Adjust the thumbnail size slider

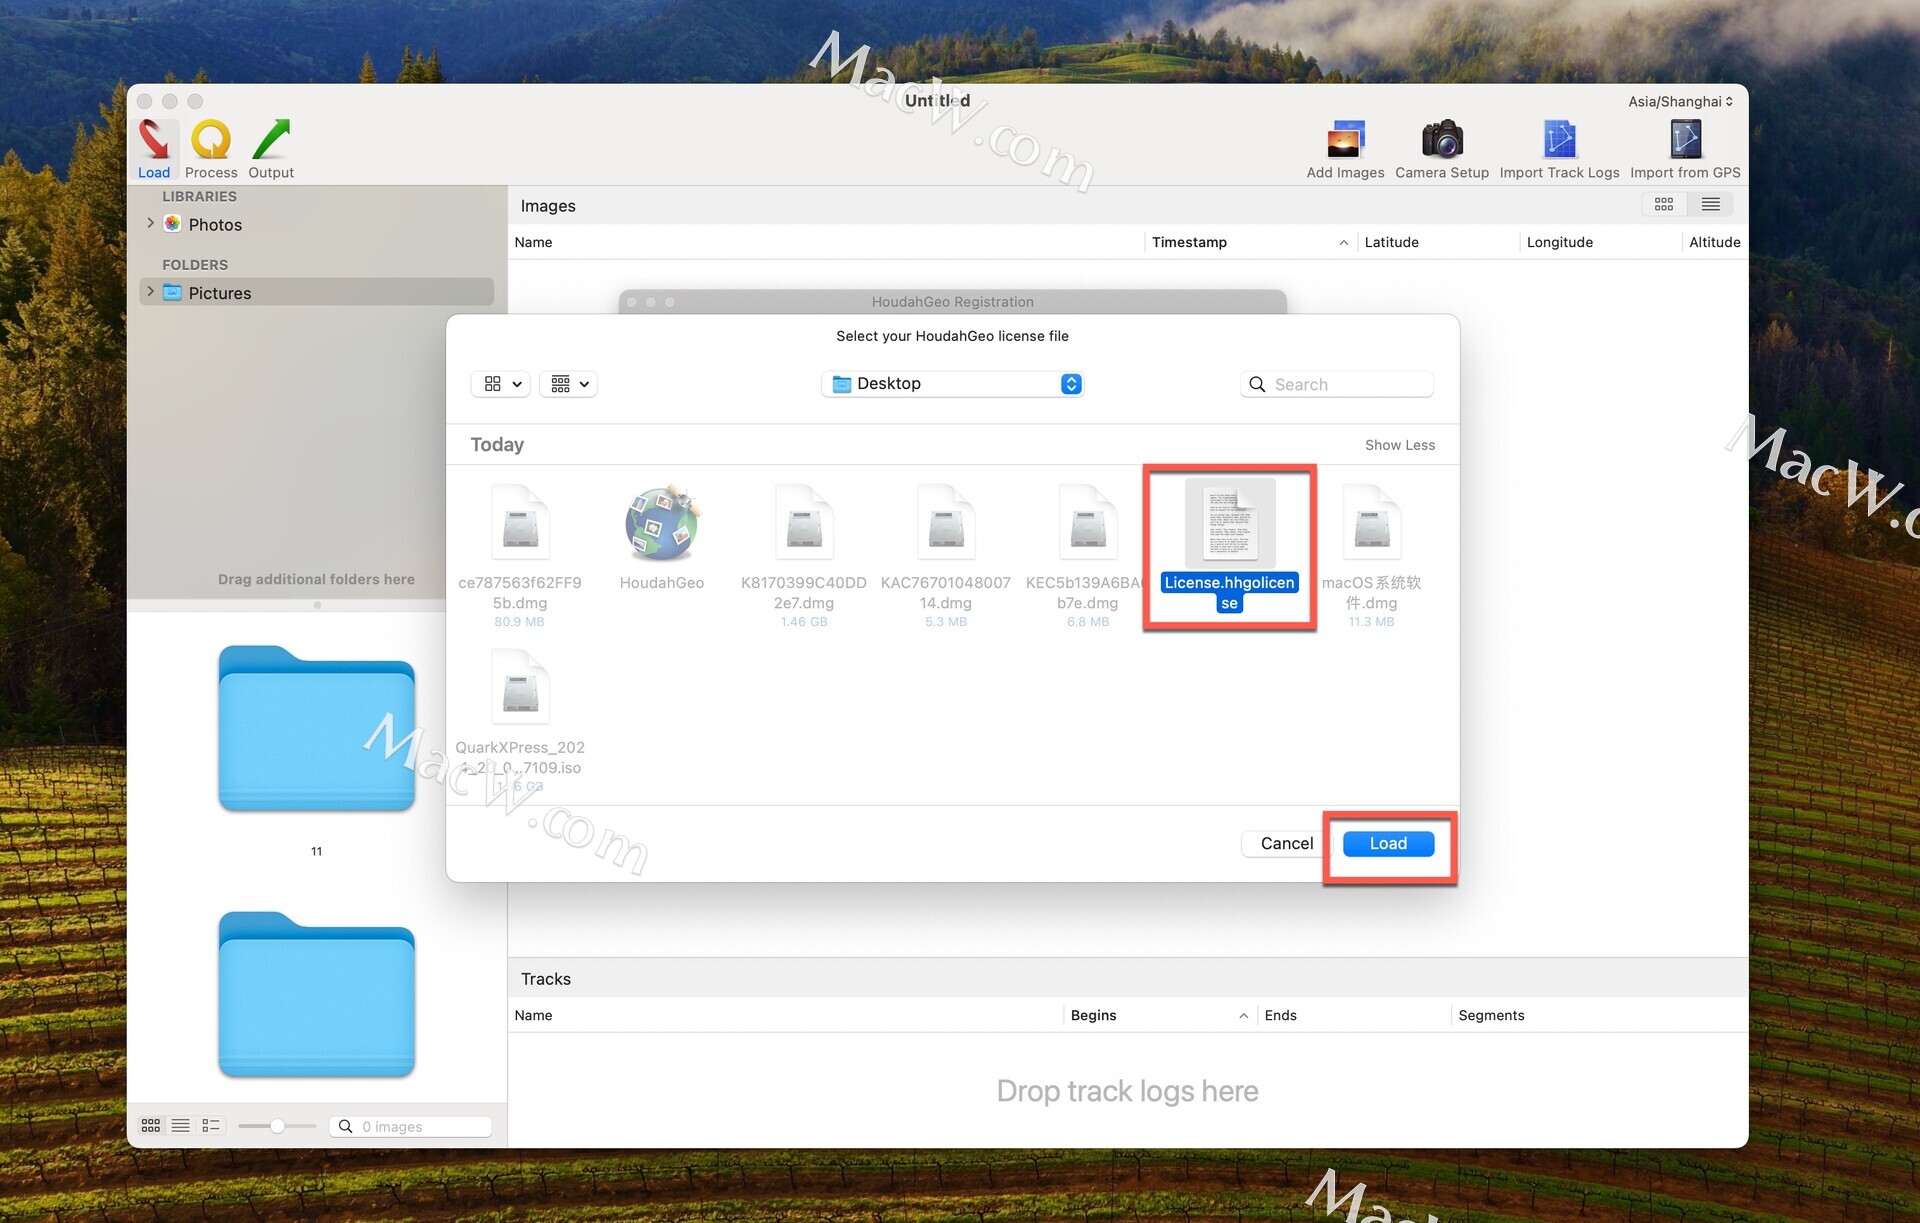click(x=277, y=1126)
